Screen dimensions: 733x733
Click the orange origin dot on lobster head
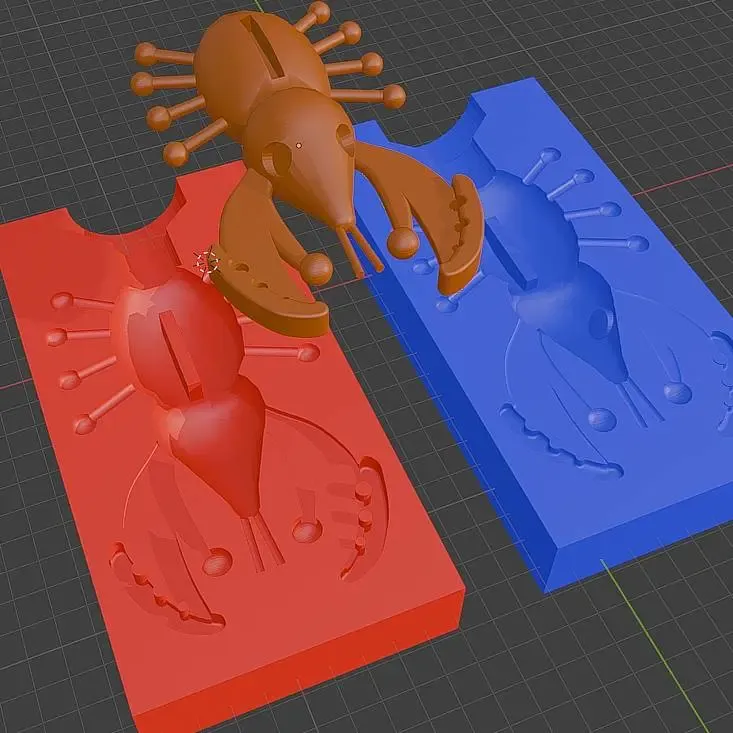pyautogui.click(x=299, y=146)
